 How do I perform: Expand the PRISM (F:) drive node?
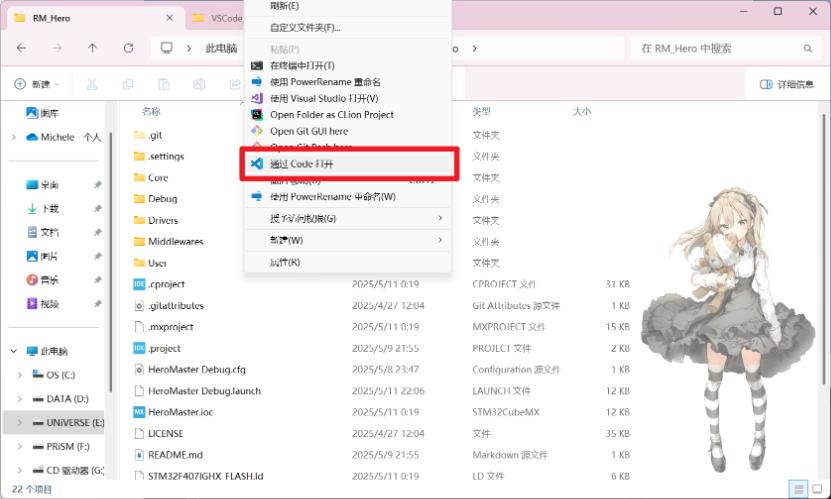click(x=20, y=447)
